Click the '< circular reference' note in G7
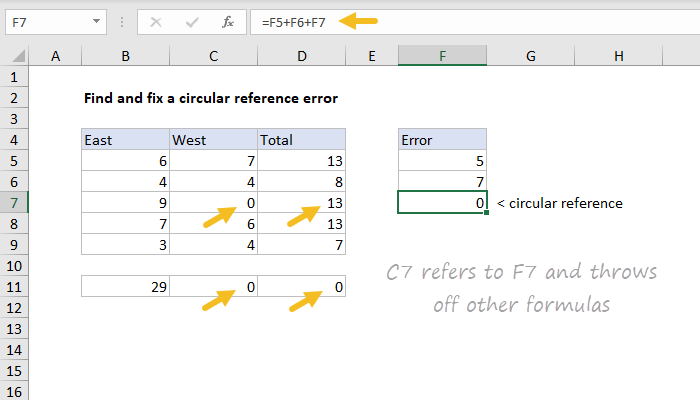Image resolution: width=700 pixels, height=400 pixels. pyautogui.click(x=560, y=203)
